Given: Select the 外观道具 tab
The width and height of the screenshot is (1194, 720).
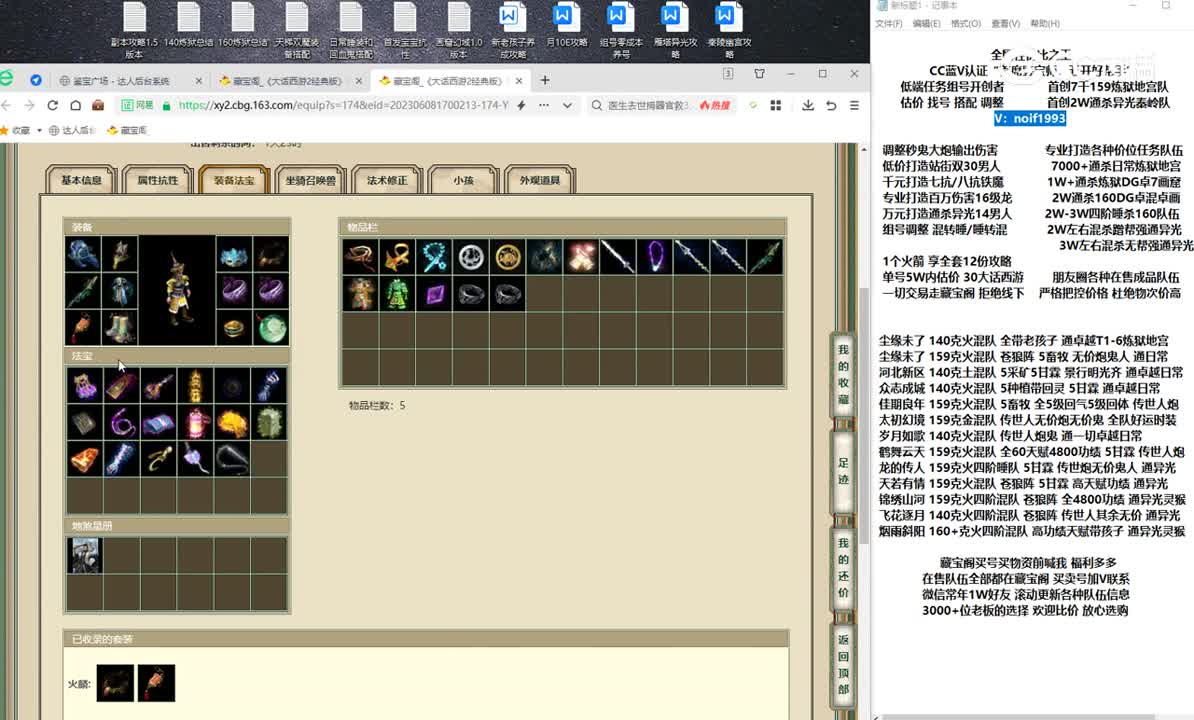Looking at the screenshot, I should (540, 180).
